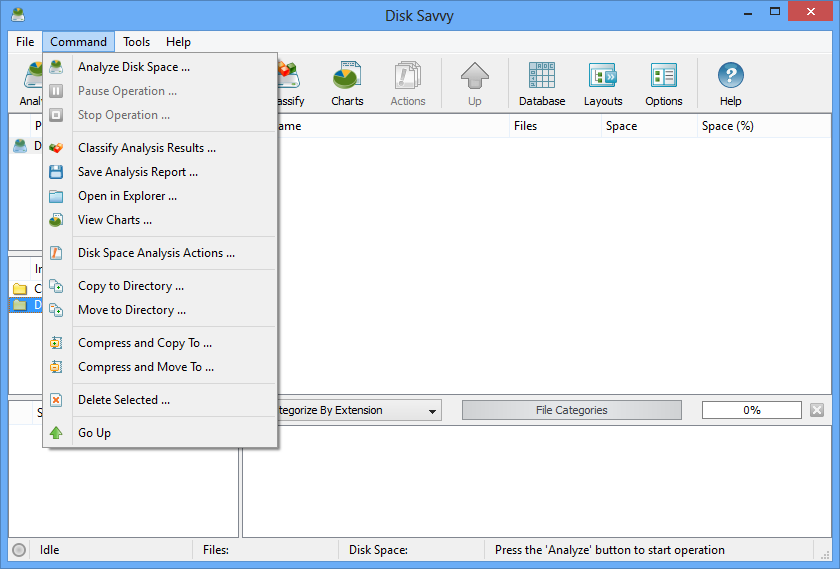The height and width of the screenshot is (569, 840).
Task: Sort by the Files column header
Action: tap(555, 126)
